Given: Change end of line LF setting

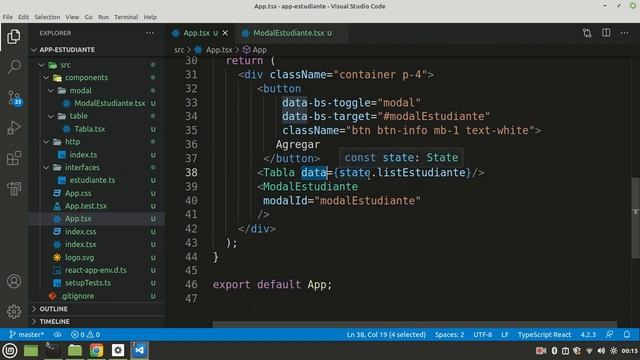Looking at the screenshot, I should coord(505,335).
